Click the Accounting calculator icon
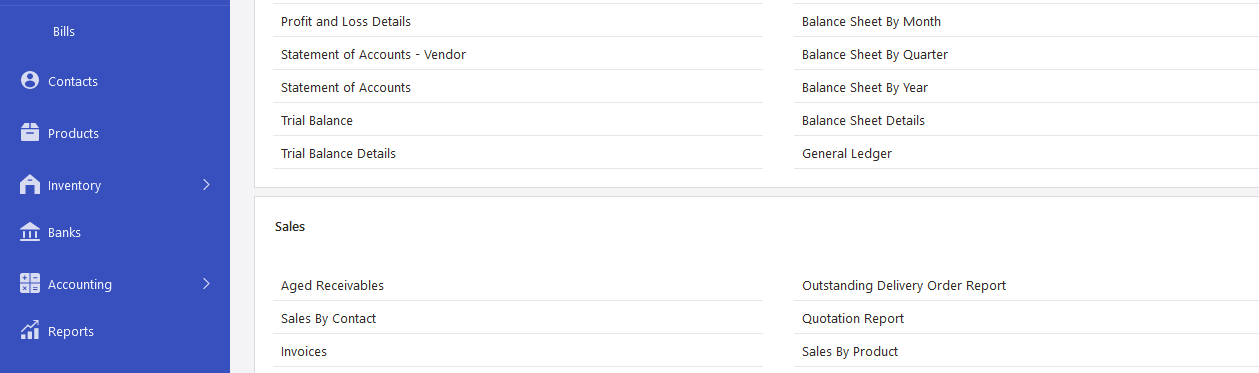 click(29, 284)
